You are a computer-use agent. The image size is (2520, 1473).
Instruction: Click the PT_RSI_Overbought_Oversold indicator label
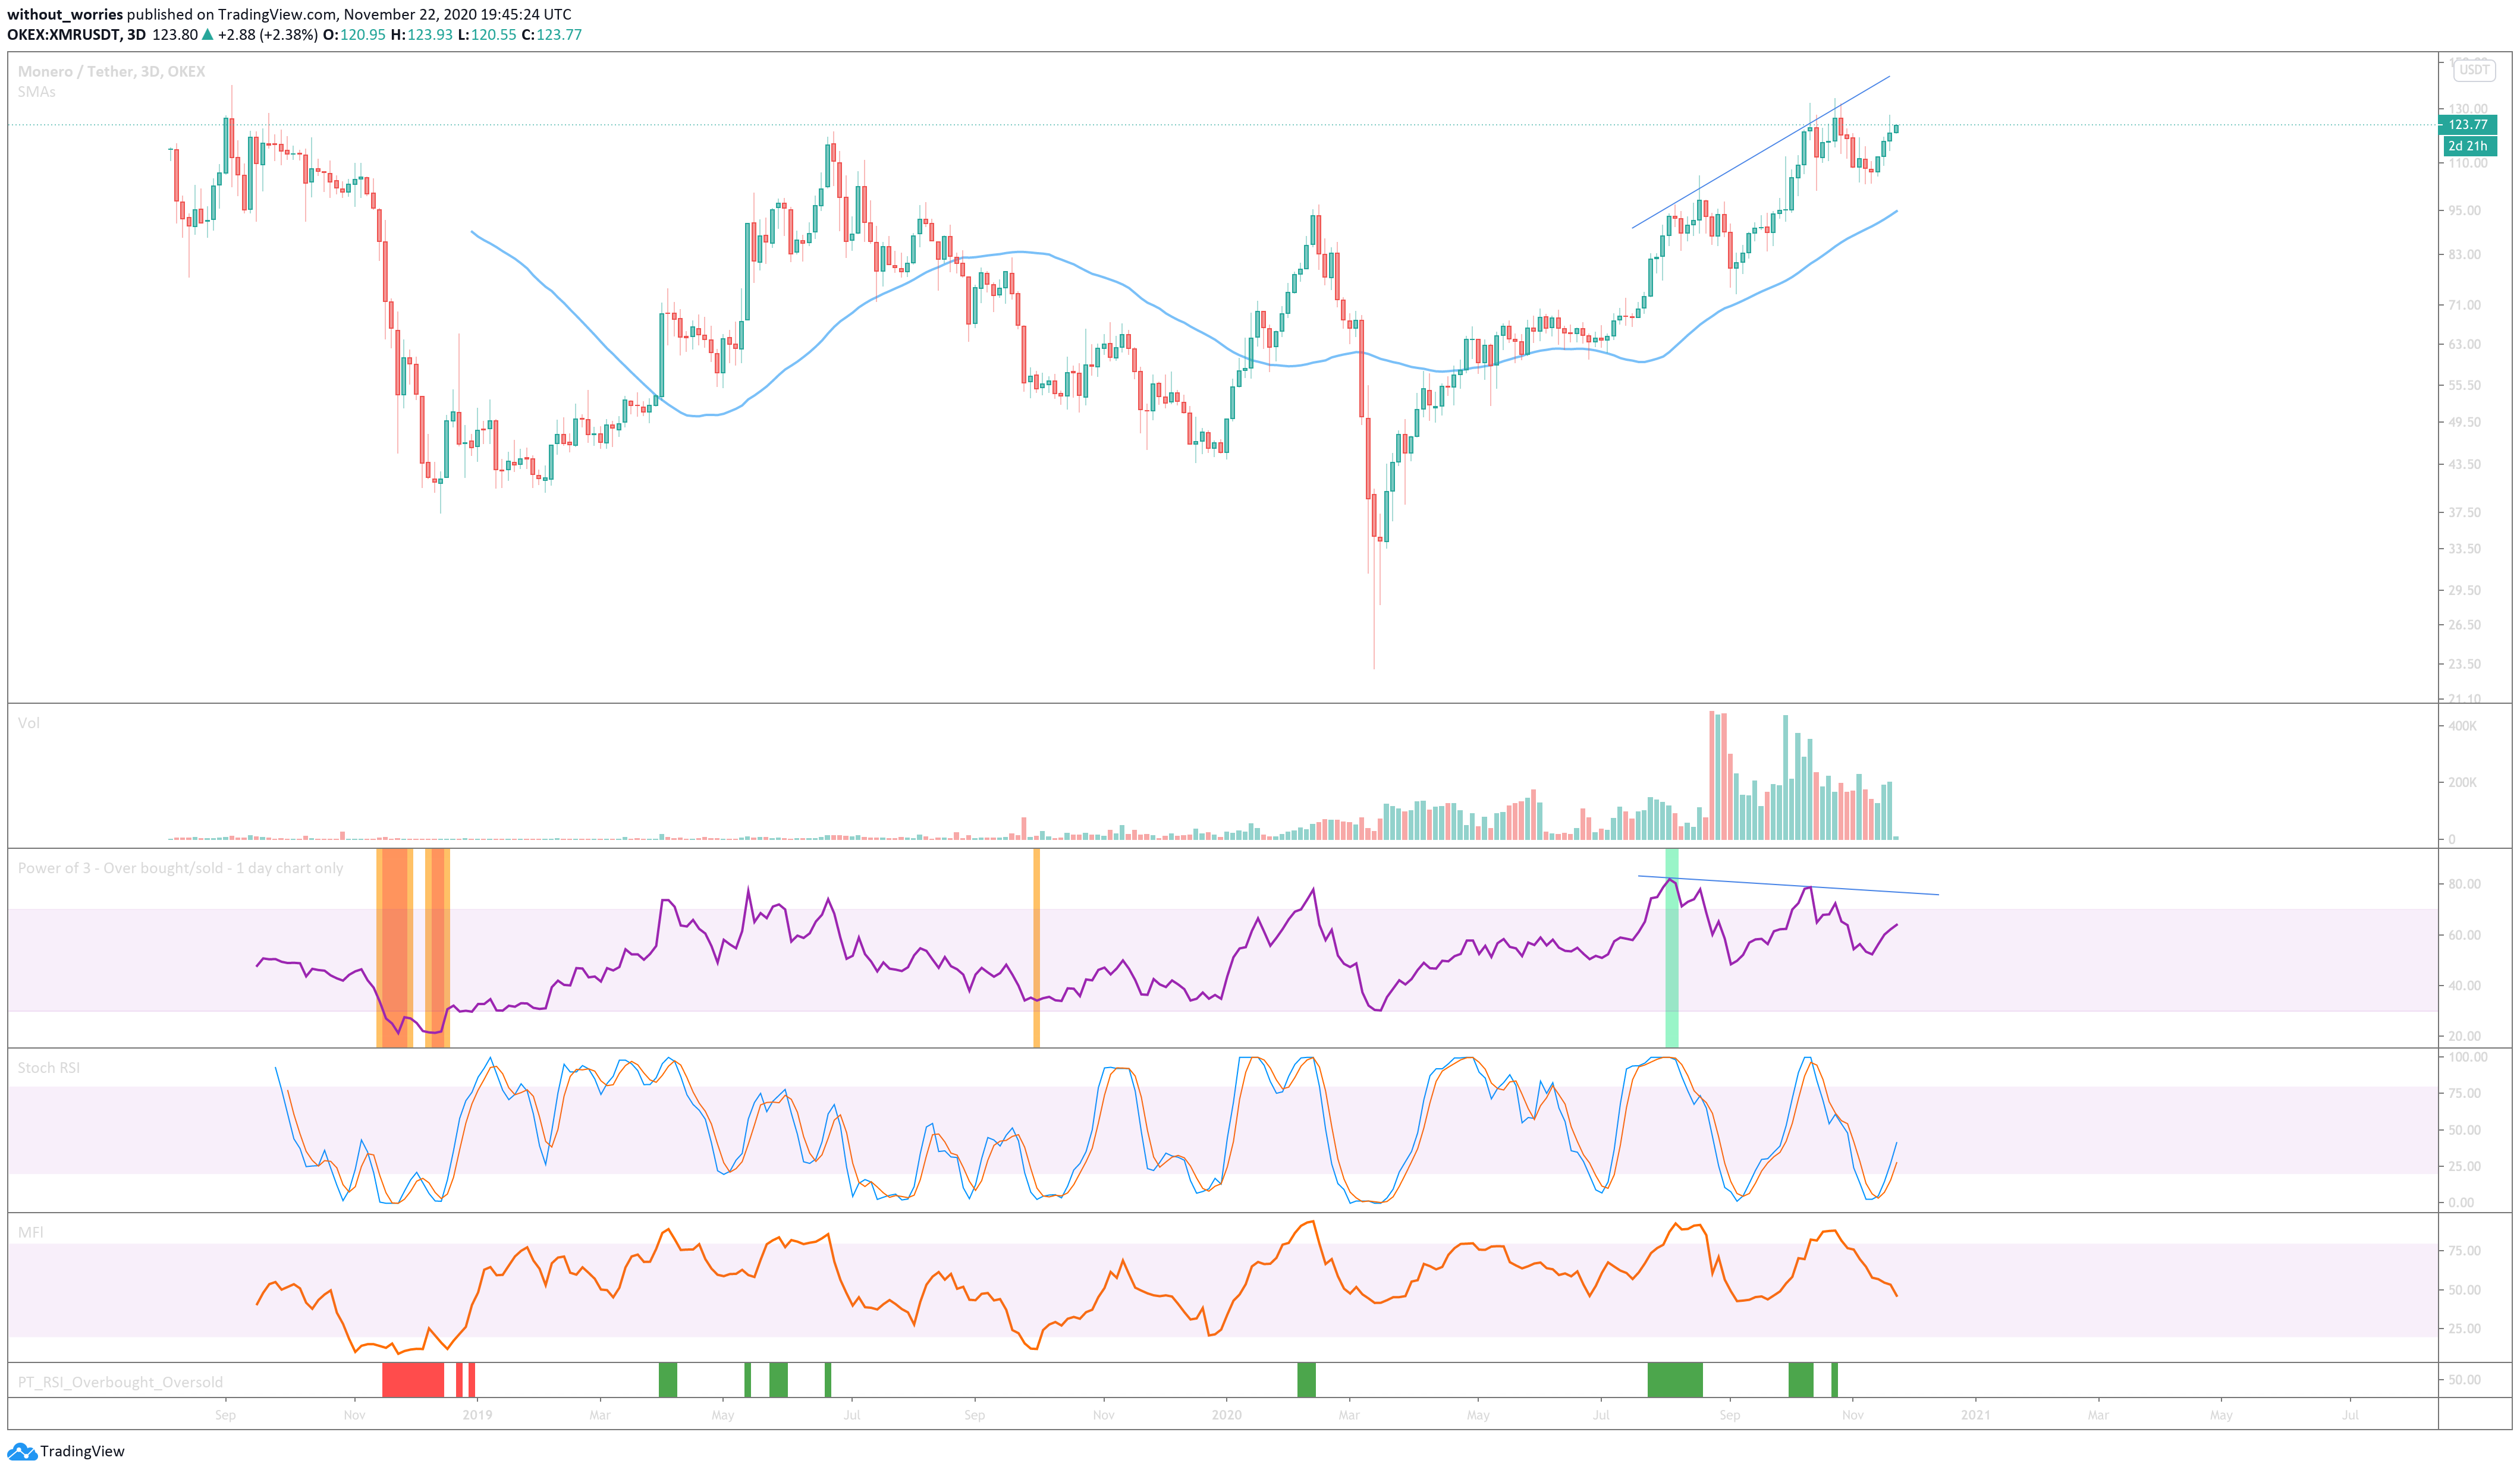click(120, 1382)
